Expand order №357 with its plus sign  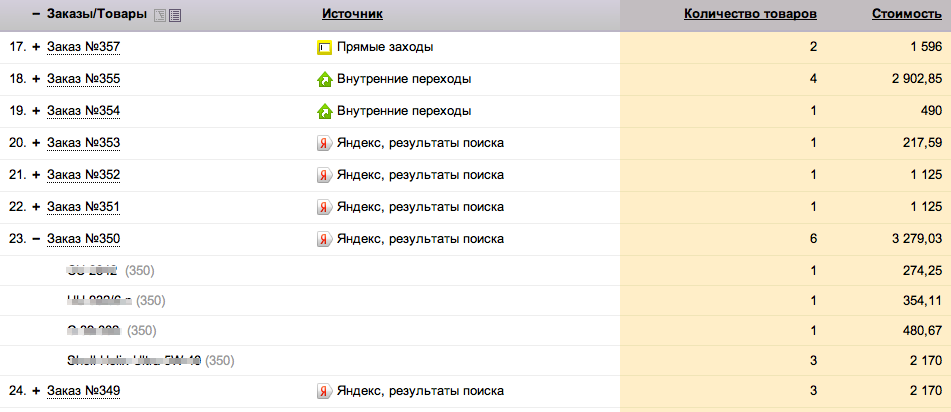[36, 47]
